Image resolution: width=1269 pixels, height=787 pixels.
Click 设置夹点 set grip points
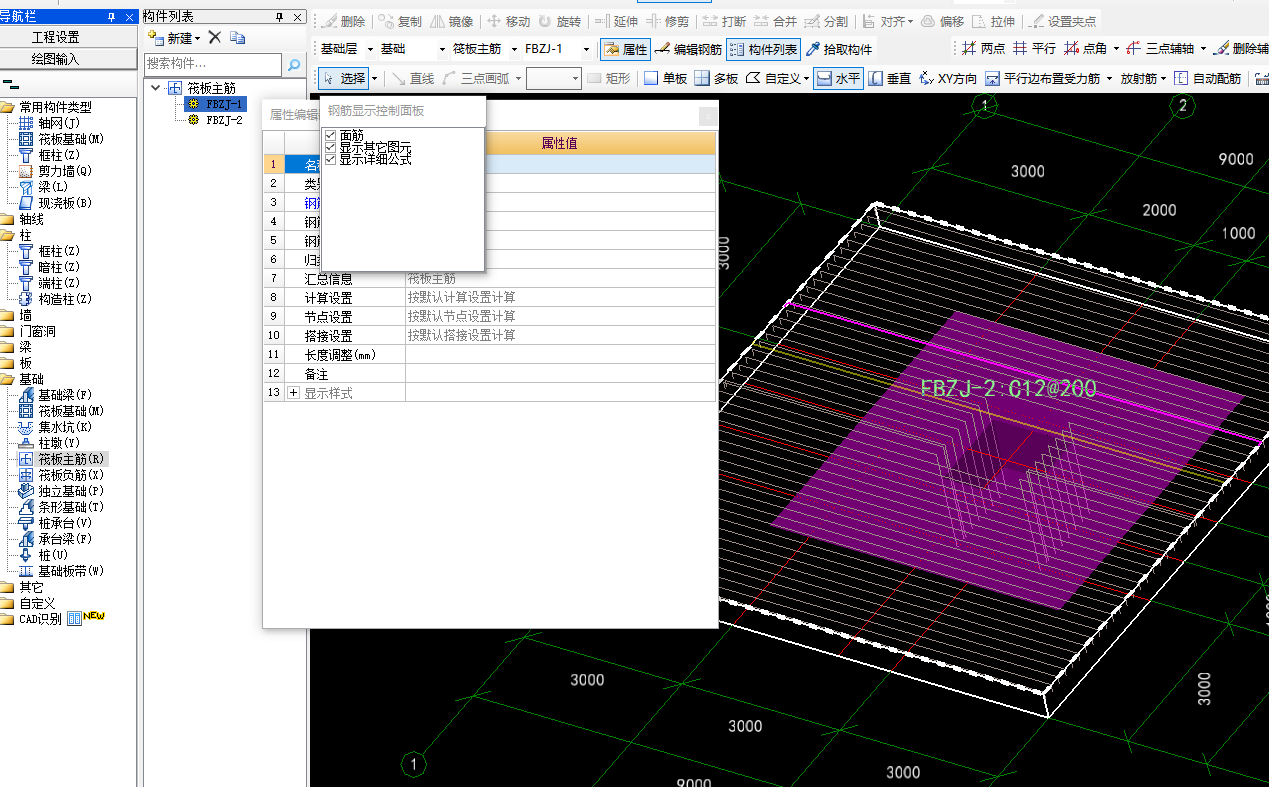(1063, 21)
